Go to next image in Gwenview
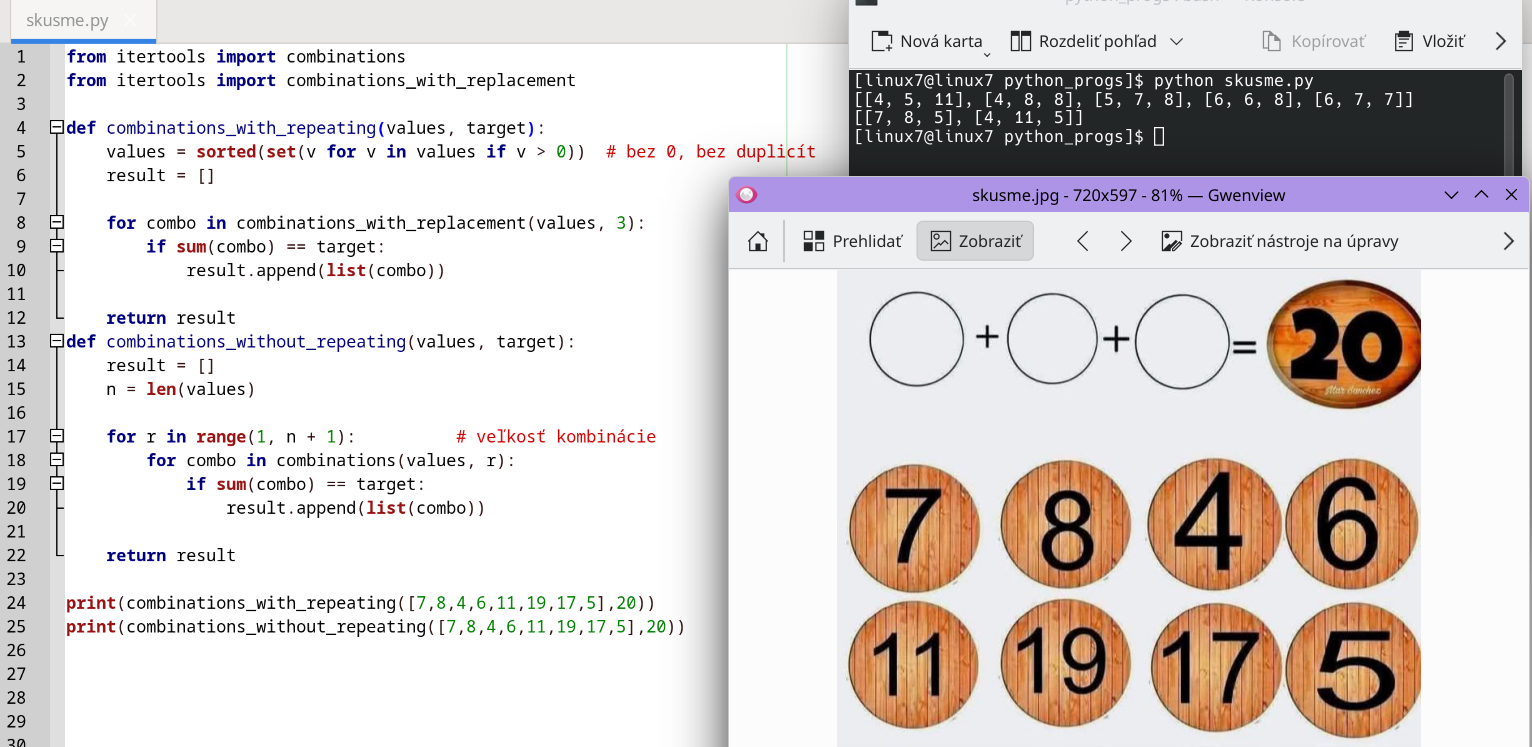The image size is (1532, 747). pyautogui.click(x=1126, y=241)
